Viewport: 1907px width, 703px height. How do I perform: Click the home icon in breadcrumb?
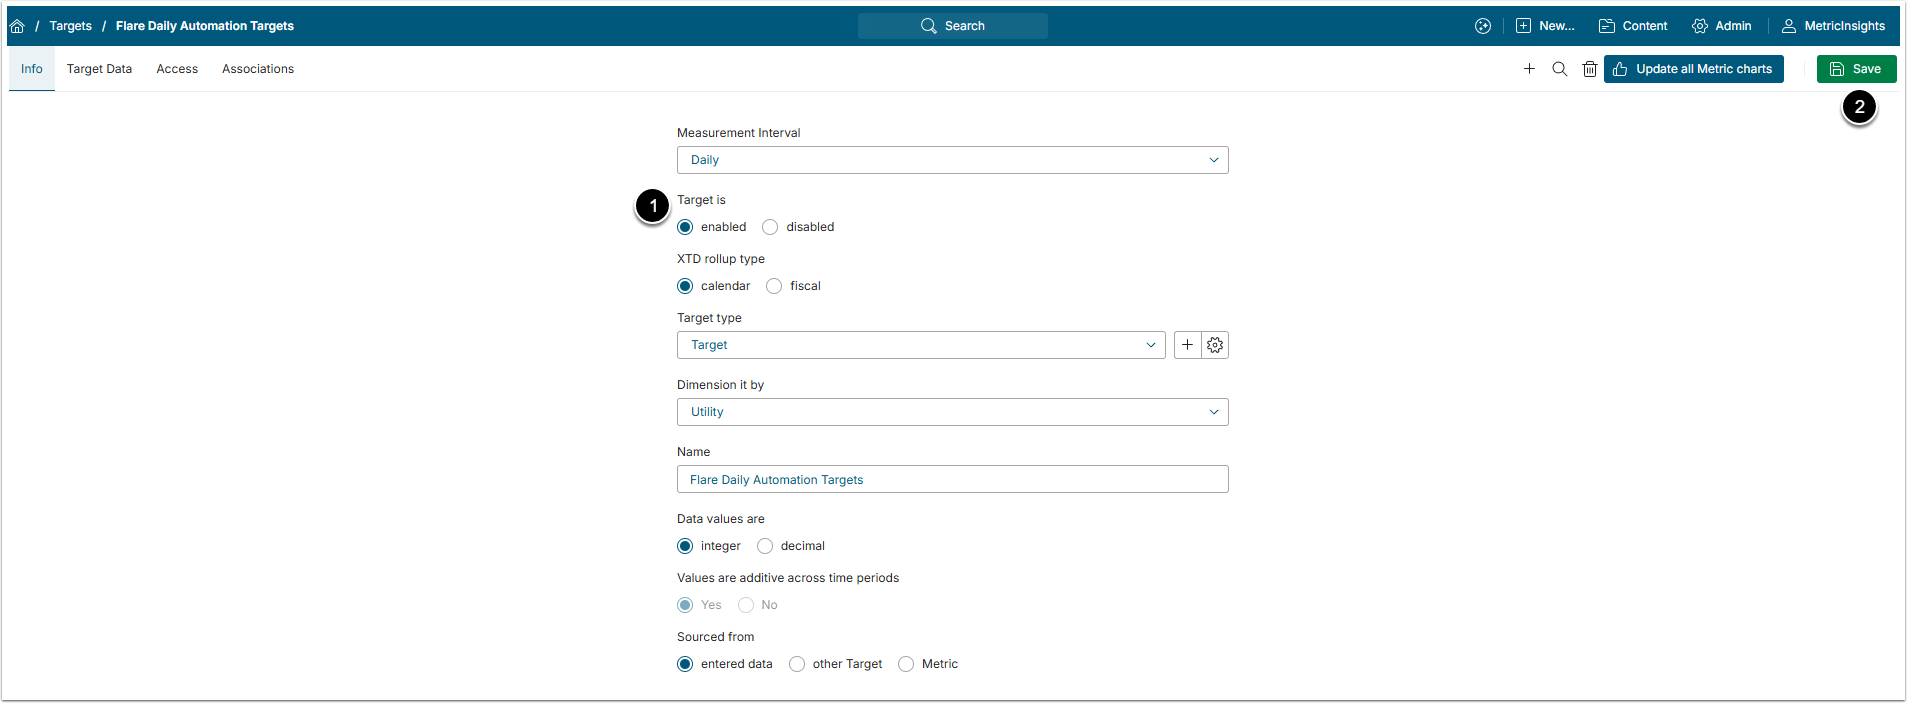pyautogui.click(x=17, y=26)
